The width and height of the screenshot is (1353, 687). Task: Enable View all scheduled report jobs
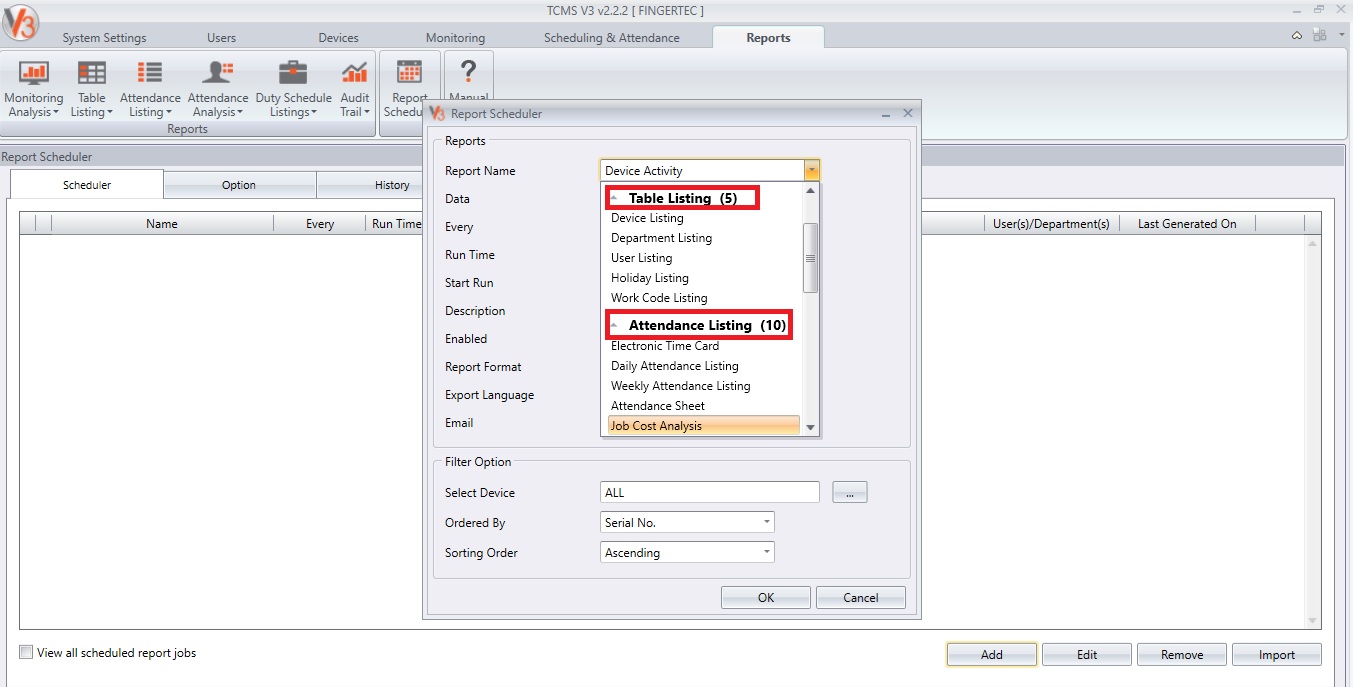26,653
